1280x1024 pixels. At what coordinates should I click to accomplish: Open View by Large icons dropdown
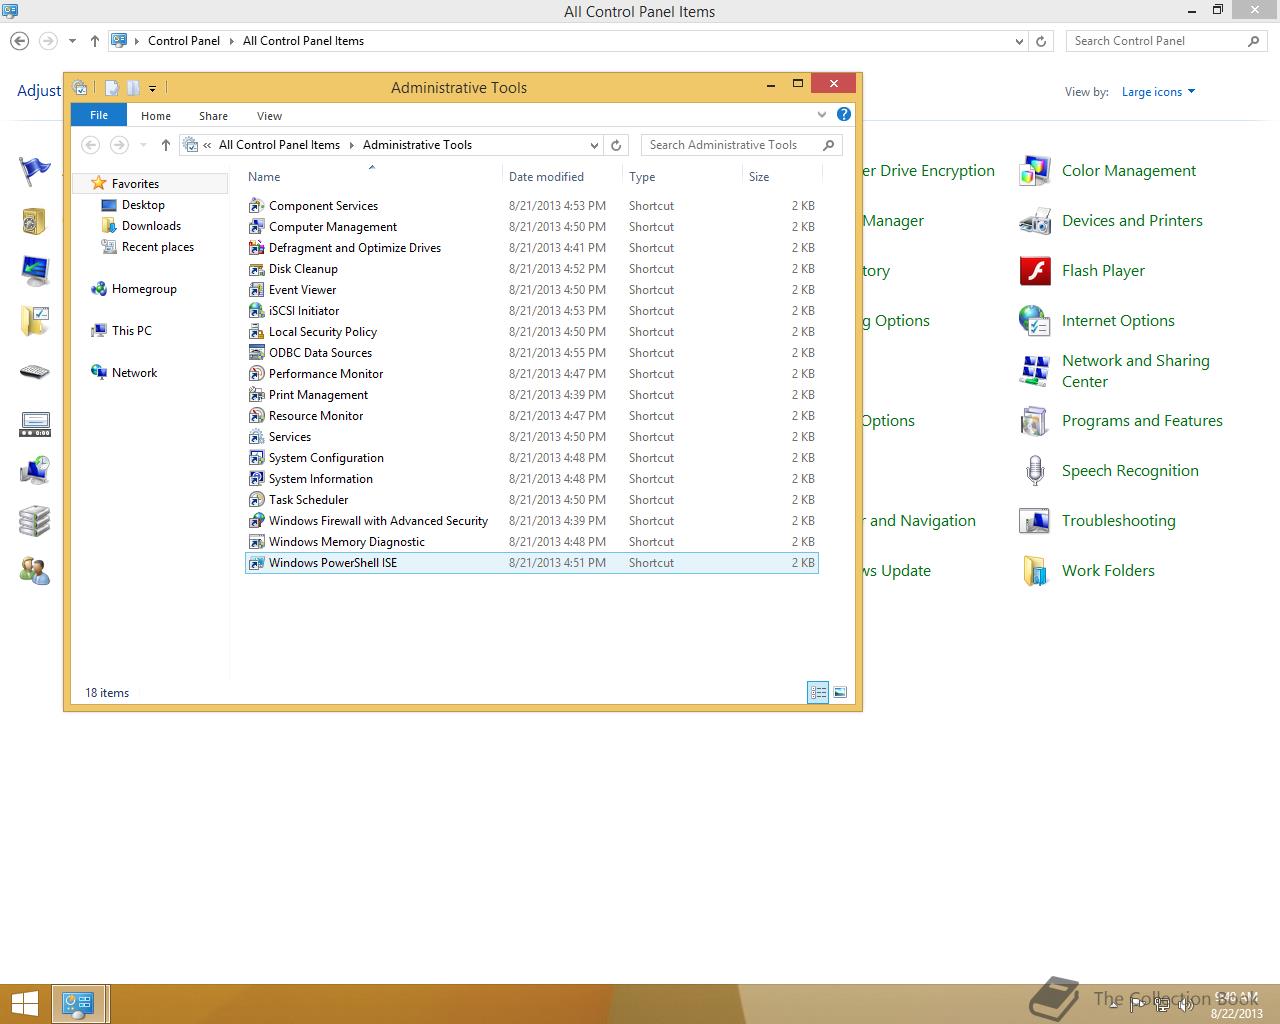click(x=1158, y=92)
